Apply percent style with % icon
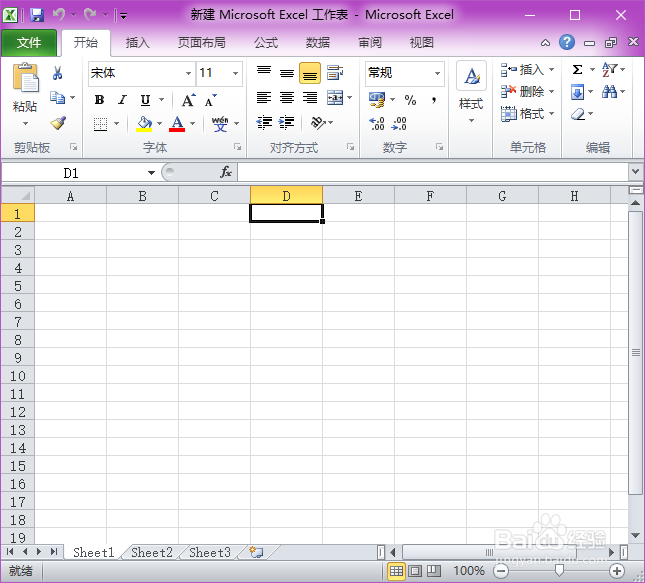Screen dimensions: 645x583 pos(410,100)
